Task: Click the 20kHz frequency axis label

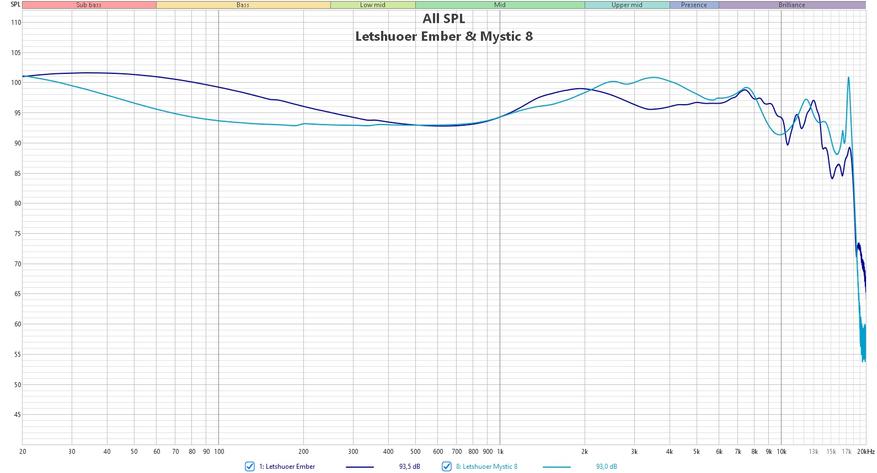Action: tap(865, 451)
